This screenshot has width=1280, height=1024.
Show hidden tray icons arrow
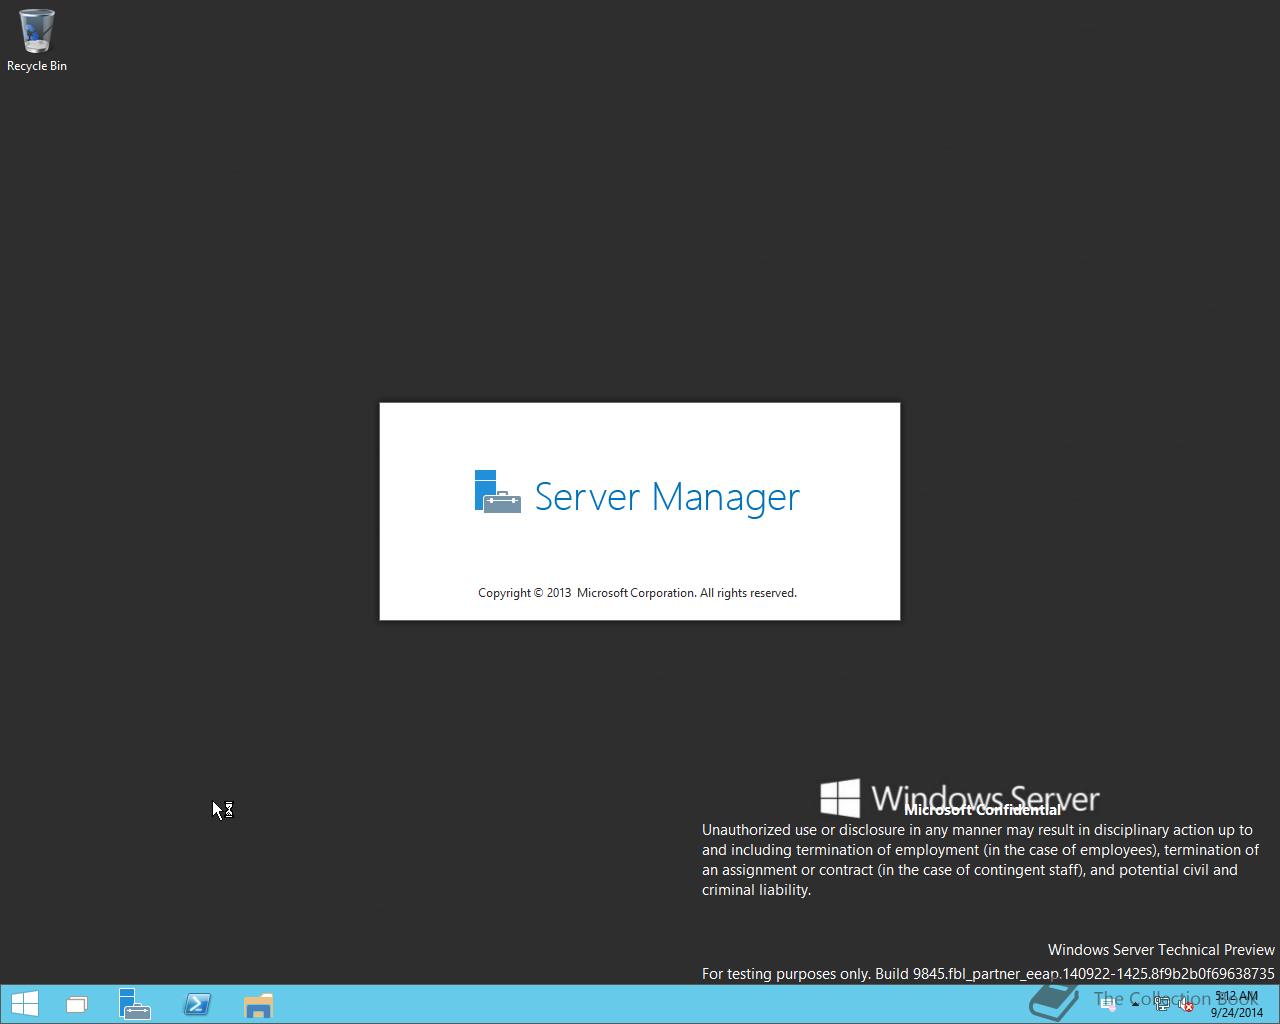pyautogui.click(x=1135, y=1004)
